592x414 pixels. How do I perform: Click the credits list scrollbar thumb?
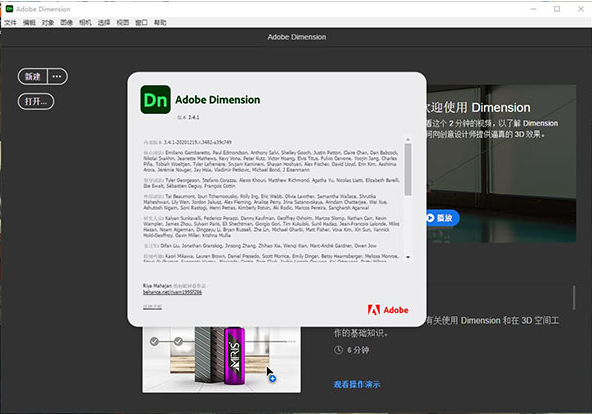pos(408,169)
